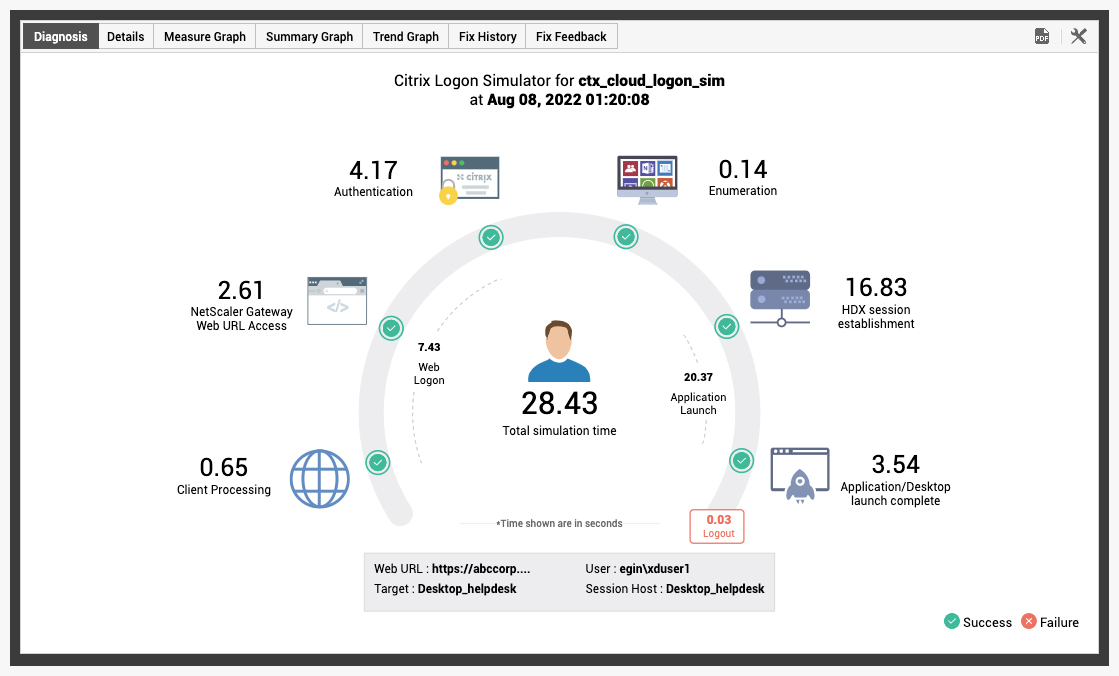The height and width of the screenshot is (676, 1119).
Task: Click the 4.17 Authentication time value
Action: (x=373, y=171)
